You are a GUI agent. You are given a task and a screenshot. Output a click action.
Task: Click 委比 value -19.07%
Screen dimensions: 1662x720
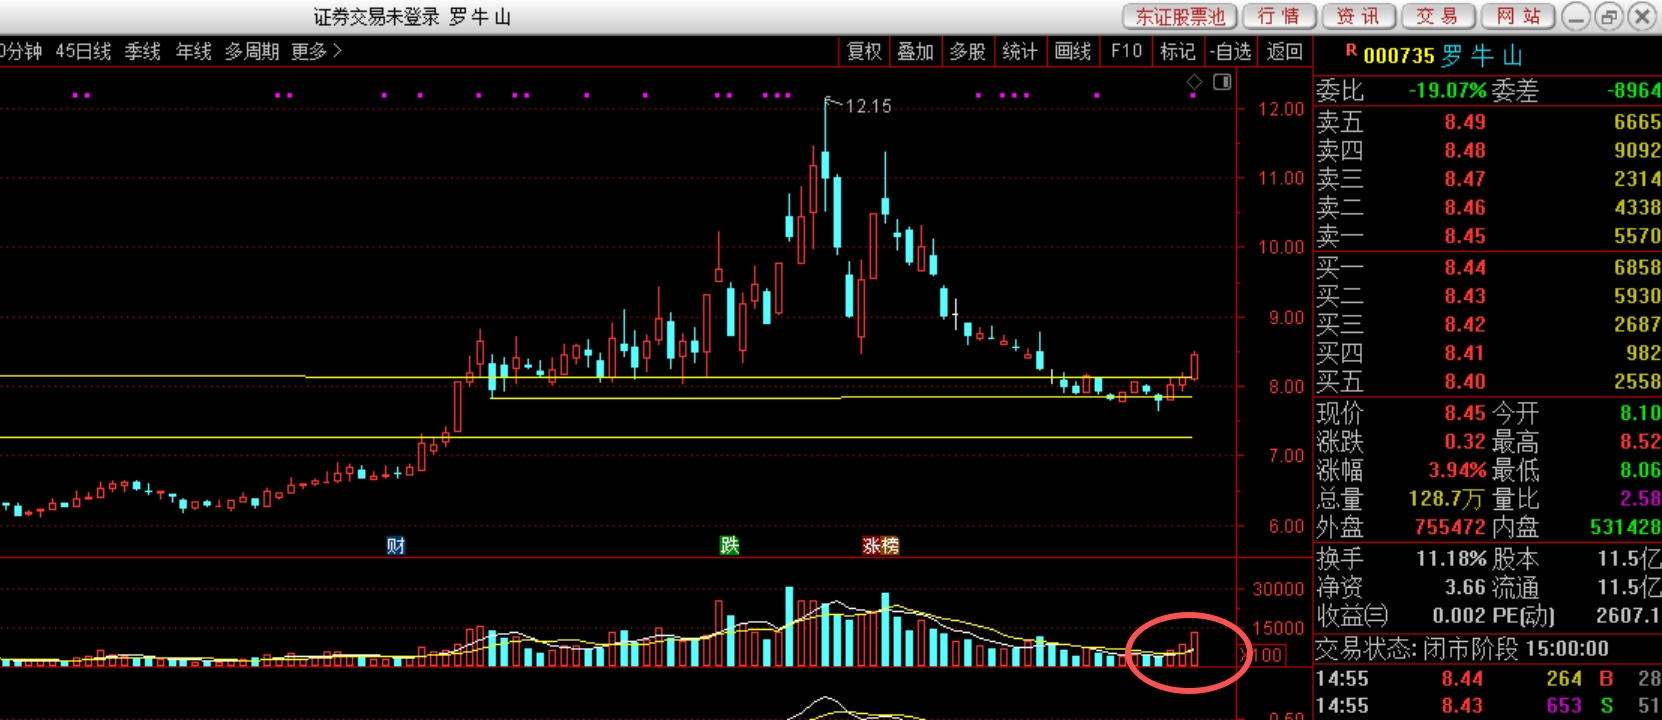pyautogui.click(x=1447, y=90)
